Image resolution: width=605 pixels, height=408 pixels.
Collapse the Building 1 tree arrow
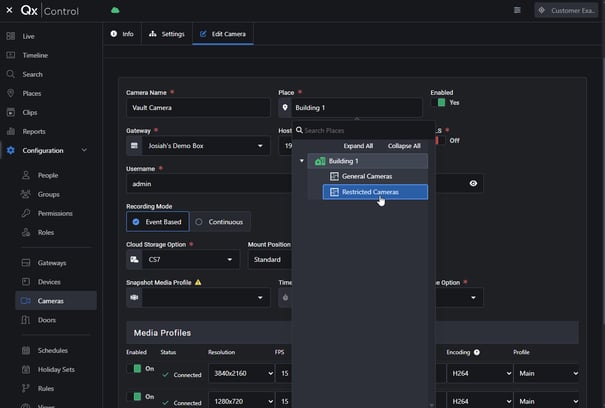tap(302, 161)
